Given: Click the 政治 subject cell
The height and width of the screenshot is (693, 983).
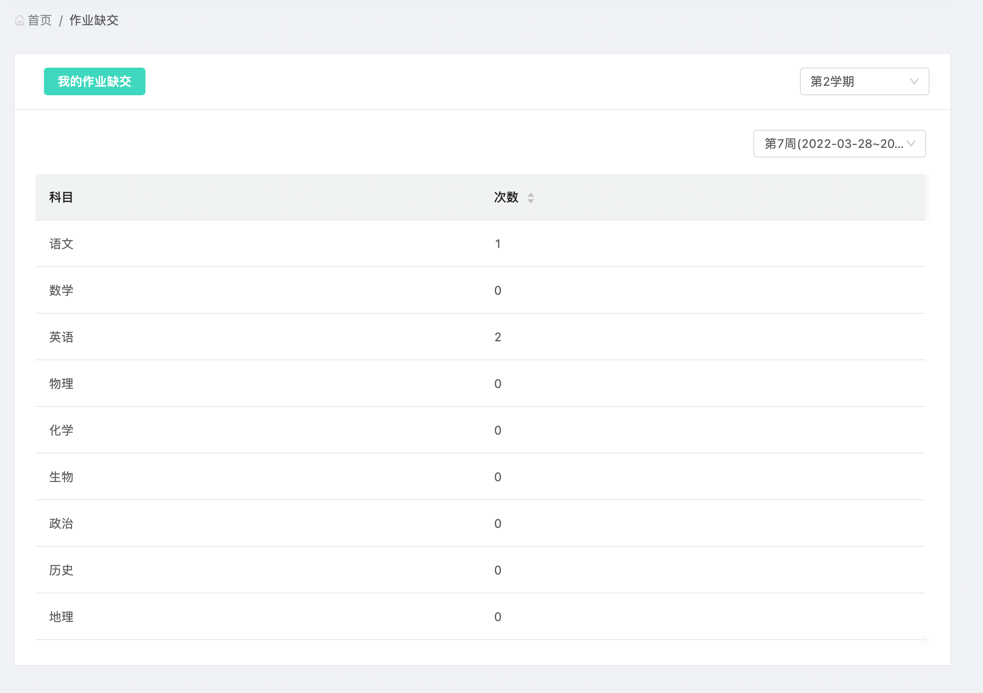Looking at the screenshot, I should click(61, 524).
